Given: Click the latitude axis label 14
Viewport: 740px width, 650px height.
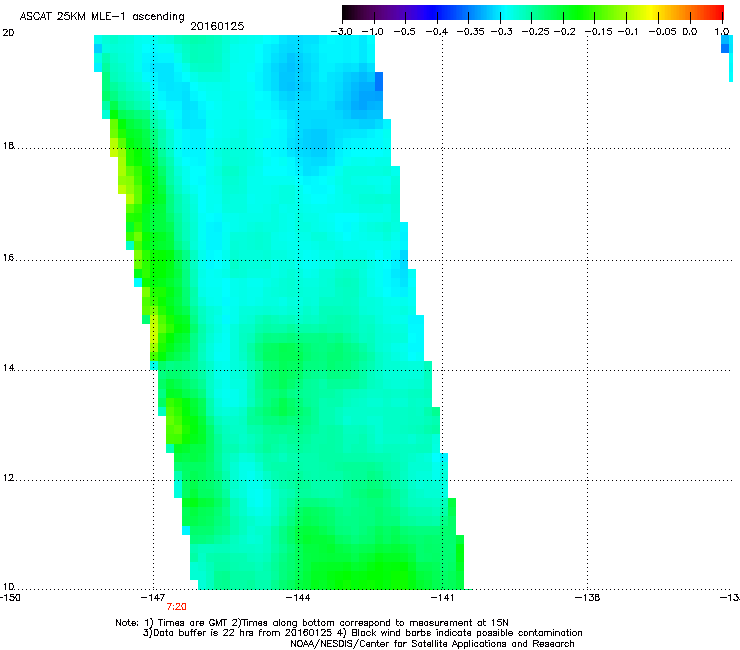Looking at the screenshot, I should pos(8,368).
